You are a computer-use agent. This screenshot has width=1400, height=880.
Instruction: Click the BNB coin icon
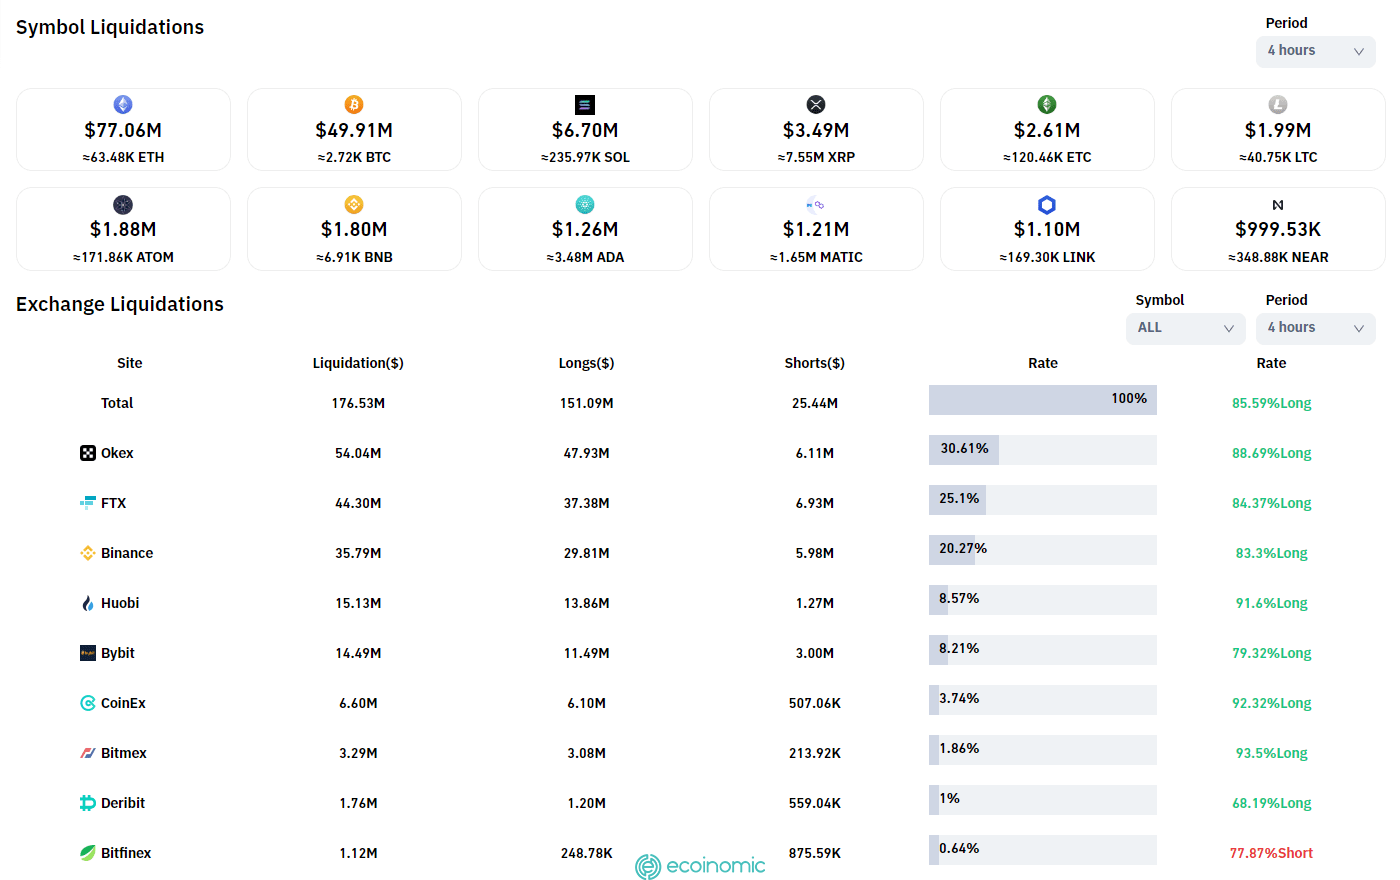[x=354, y=204]
